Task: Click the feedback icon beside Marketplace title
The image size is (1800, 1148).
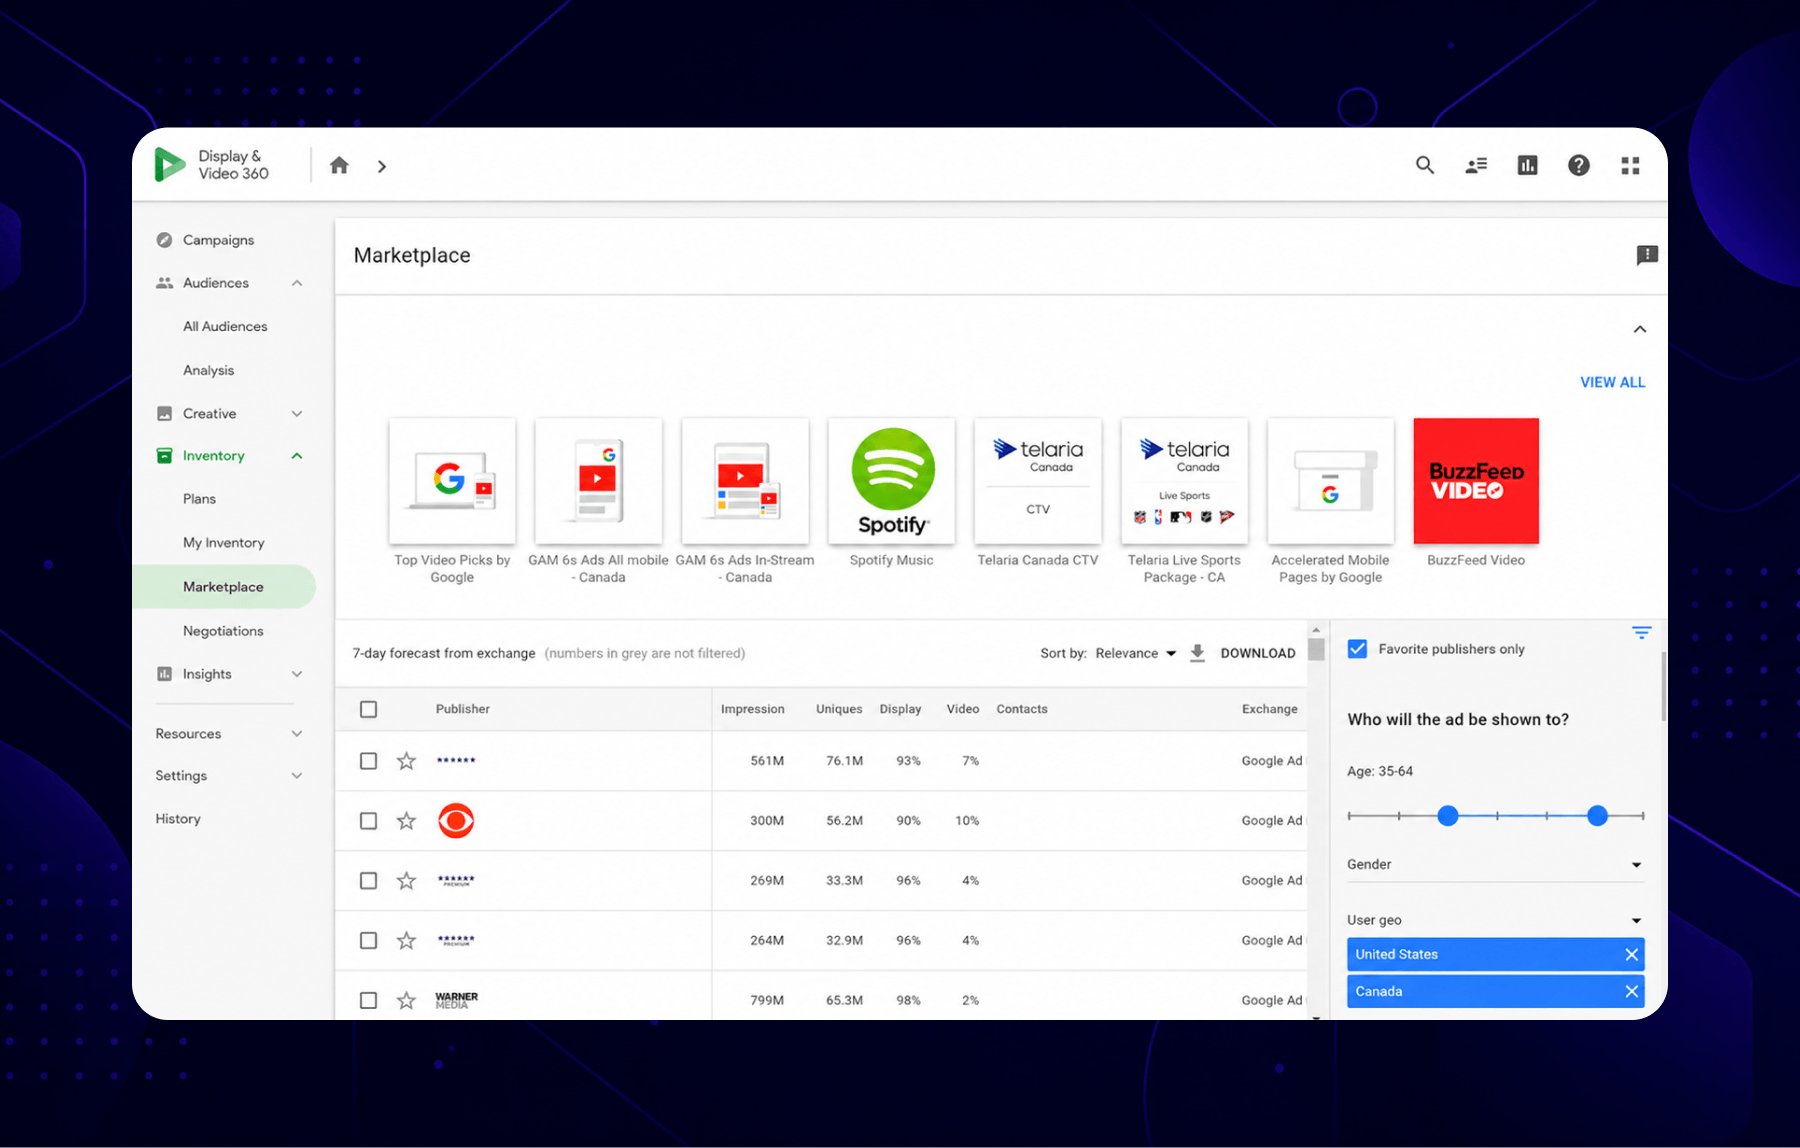Action: 1647,255
